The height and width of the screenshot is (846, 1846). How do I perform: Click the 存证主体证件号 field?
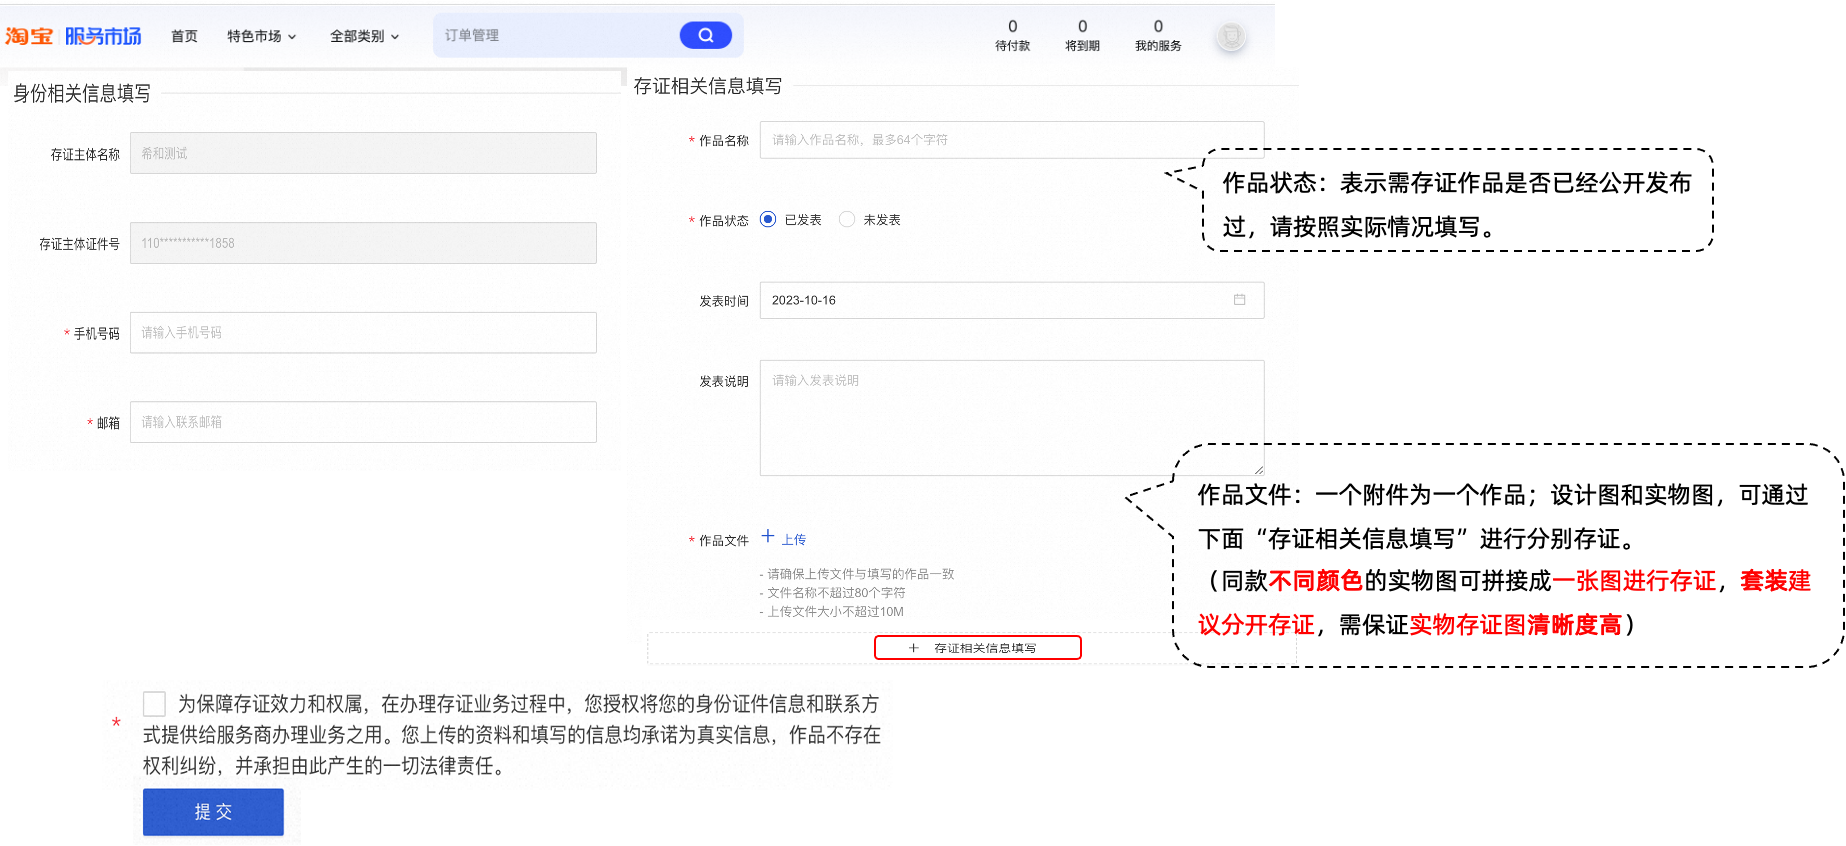tap(363, 243)
